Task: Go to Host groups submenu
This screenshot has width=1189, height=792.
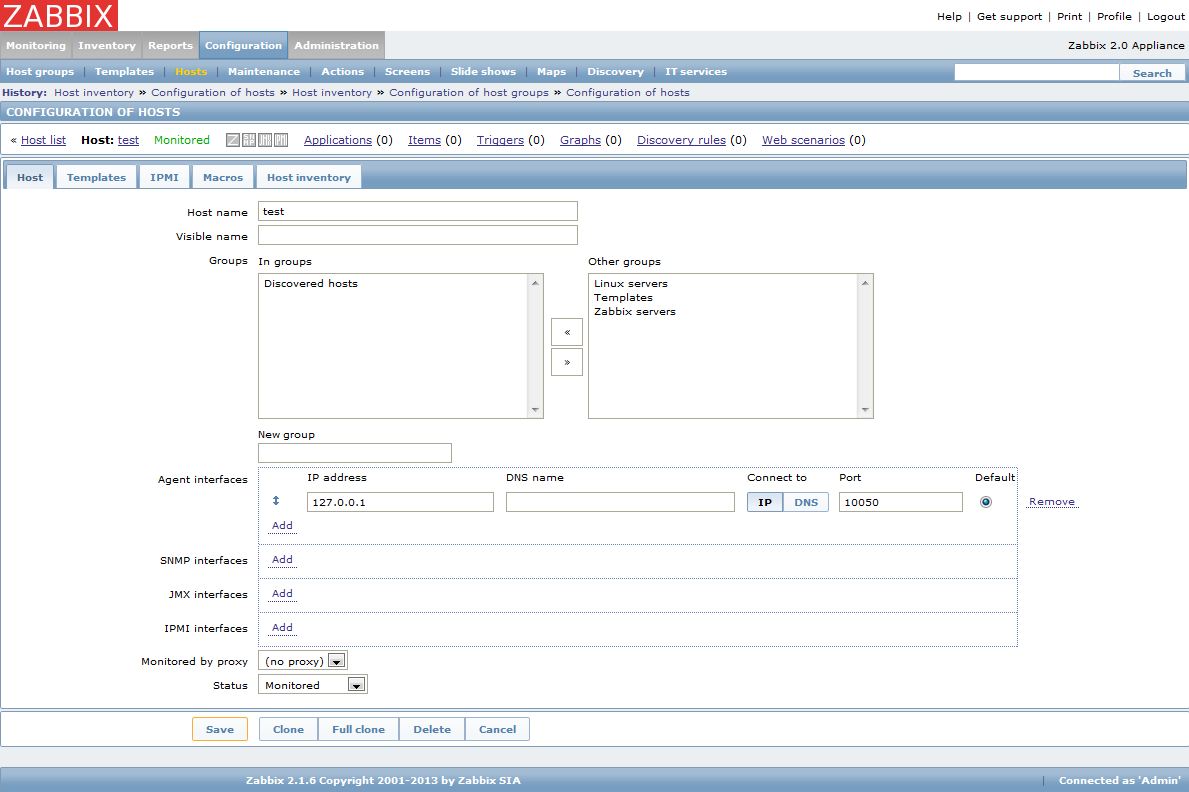Action: pyautogui.click(x=40, y=71)
